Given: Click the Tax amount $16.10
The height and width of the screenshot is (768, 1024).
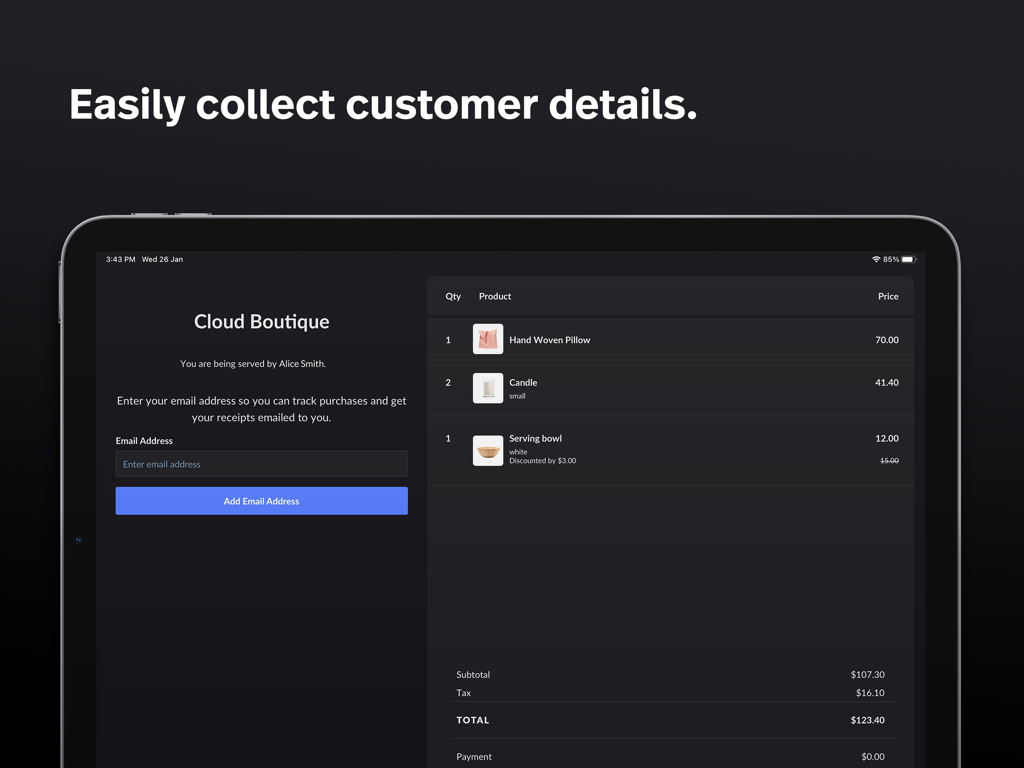Looking at the screenshot, I should [869, 693].
